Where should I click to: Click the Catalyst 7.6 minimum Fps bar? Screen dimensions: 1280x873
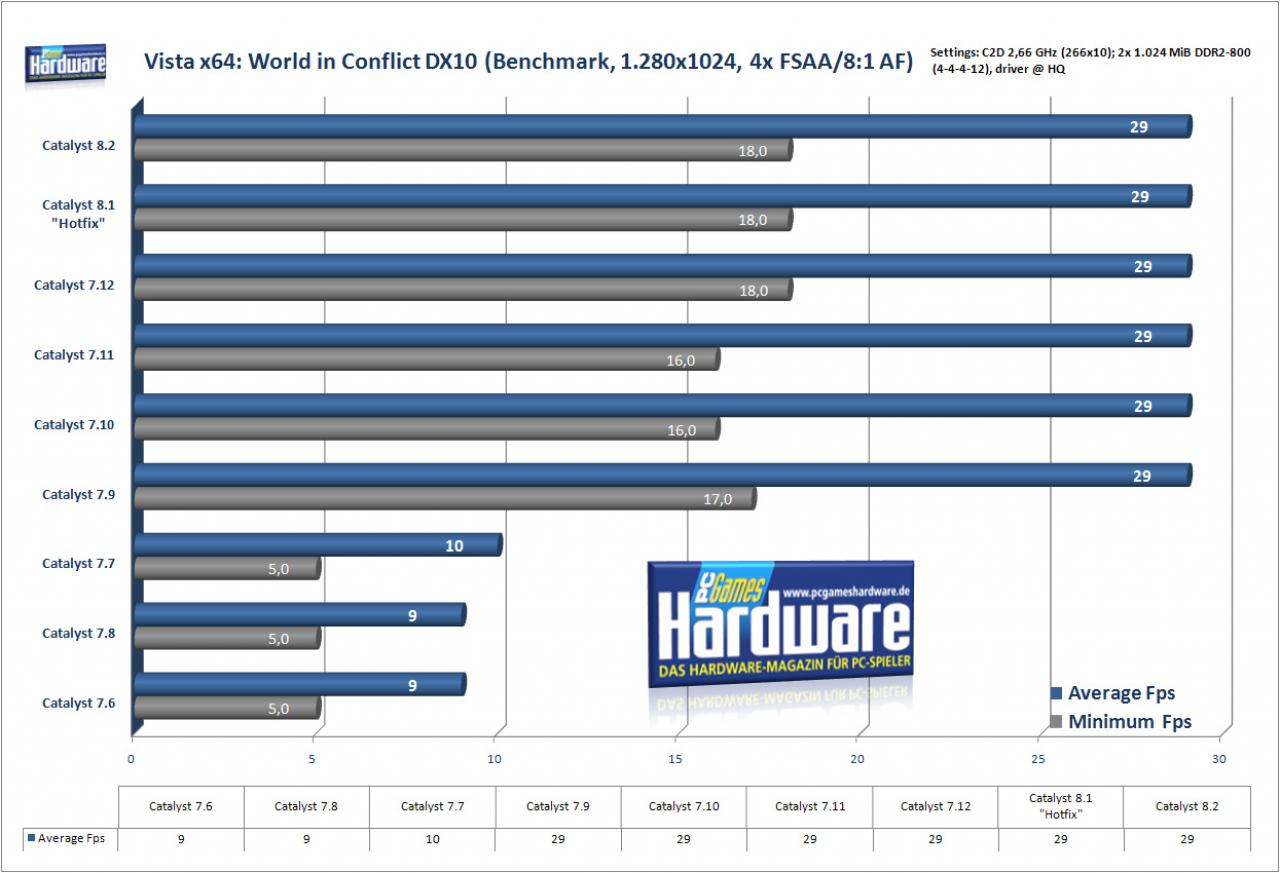(x=227, y=709)
